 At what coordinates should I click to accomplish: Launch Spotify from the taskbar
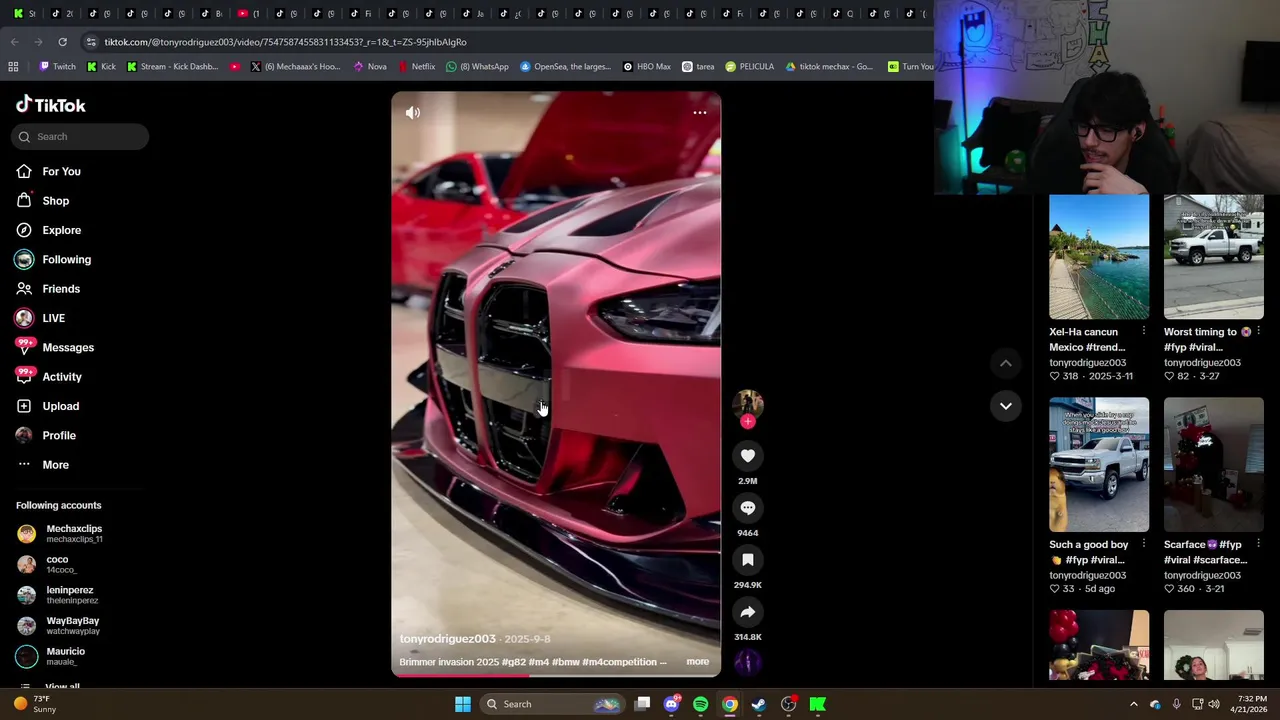pyautogui.click(x=700, y=704)
